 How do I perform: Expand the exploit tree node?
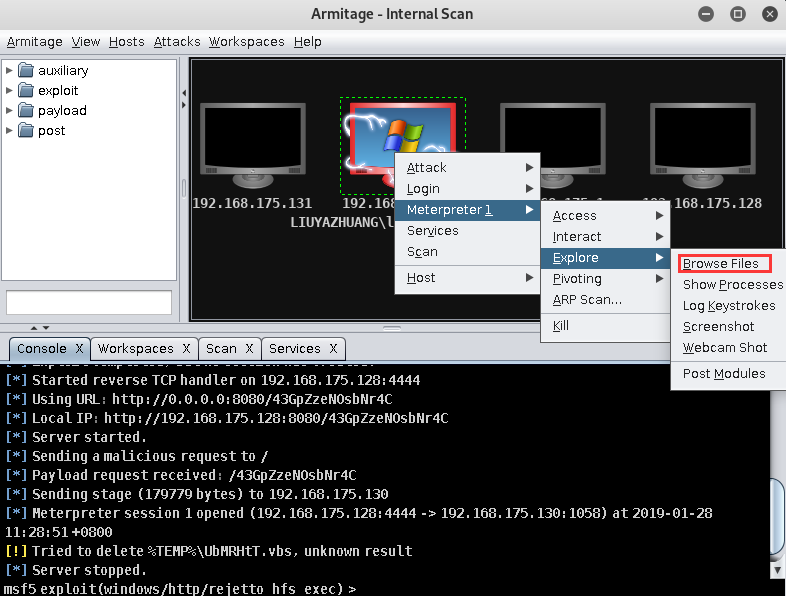point(9,90)
